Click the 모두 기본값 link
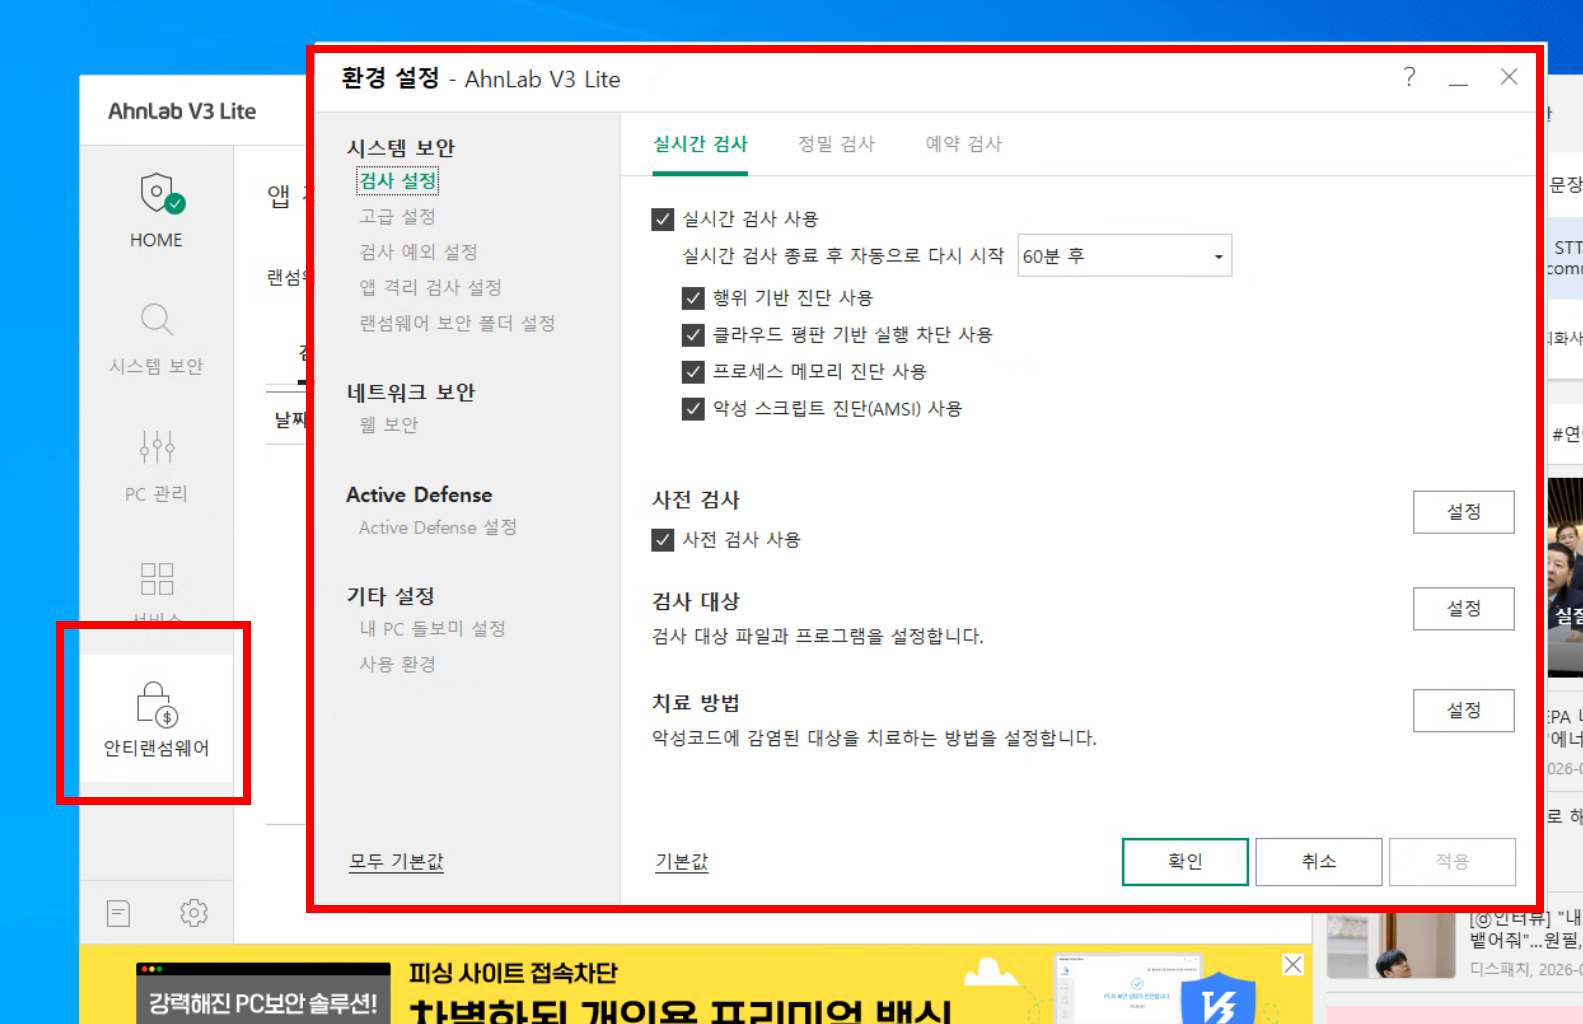The height and width of the screenshot is (1024, 1583). pyautogui.click(x=396, y=862)
